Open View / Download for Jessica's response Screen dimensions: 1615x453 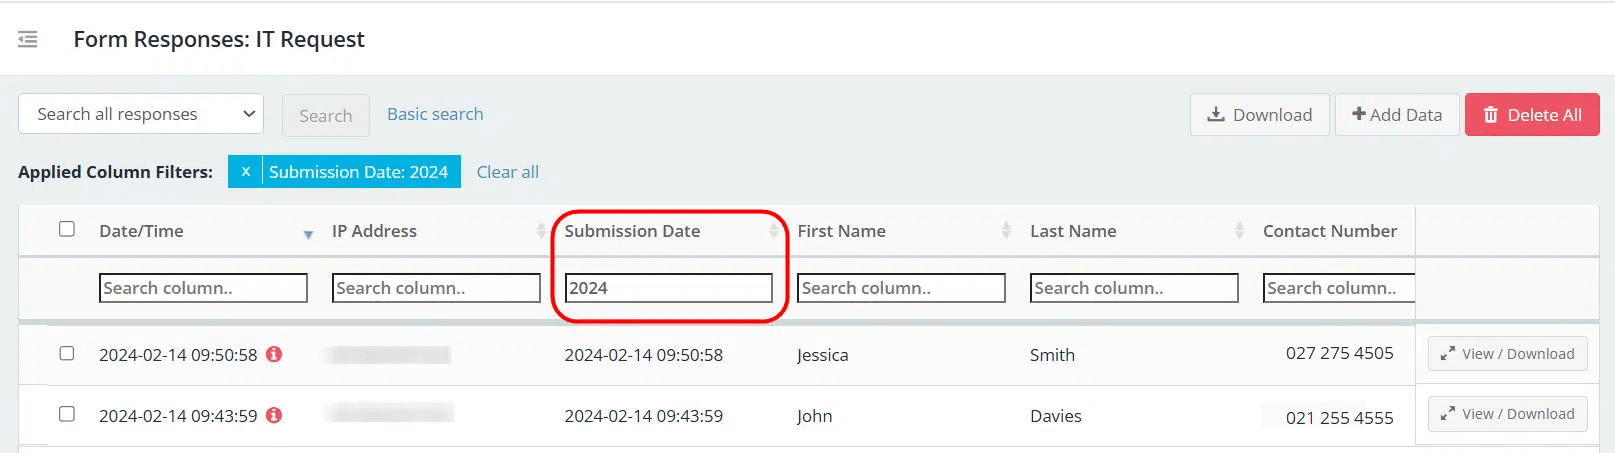[x=1508, y=354]
